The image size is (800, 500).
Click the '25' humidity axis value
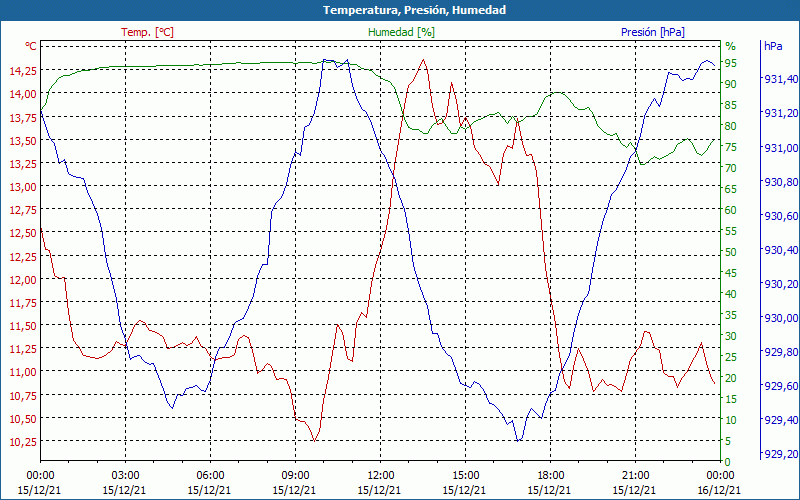pos(731,357)
